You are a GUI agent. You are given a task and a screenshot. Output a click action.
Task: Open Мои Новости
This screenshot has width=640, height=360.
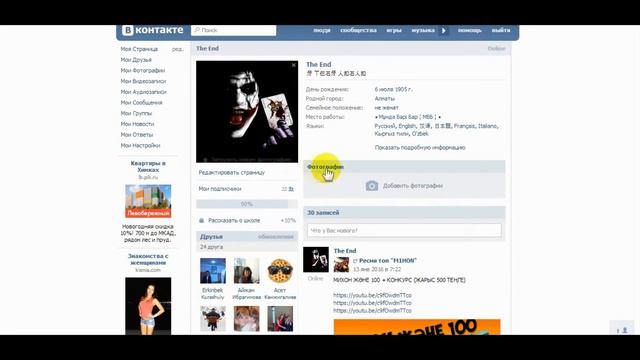[x=137, y=124]
